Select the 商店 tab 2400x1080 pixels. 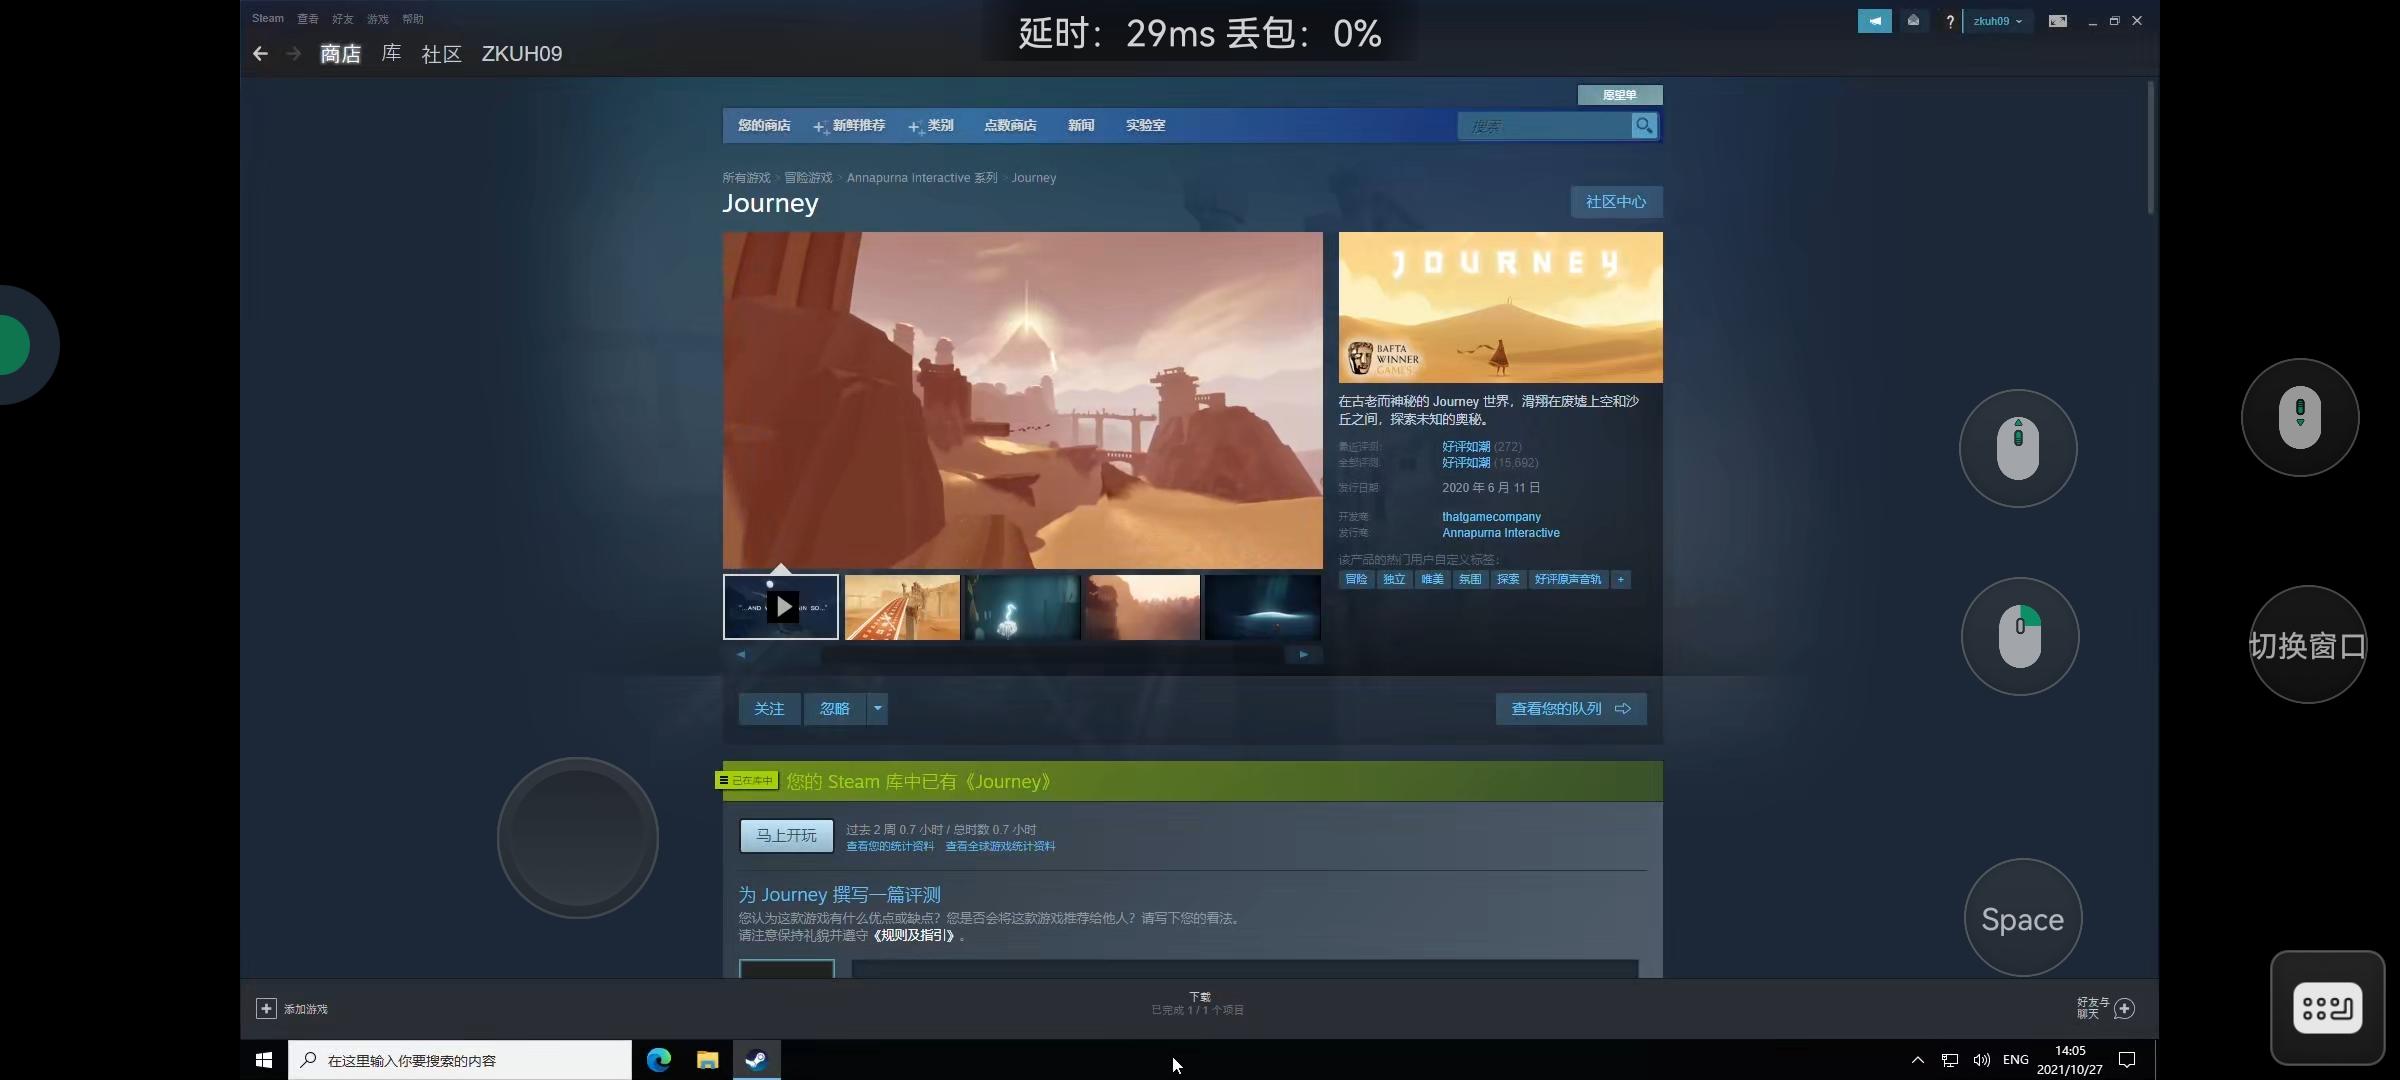click(x=340, y=54)
